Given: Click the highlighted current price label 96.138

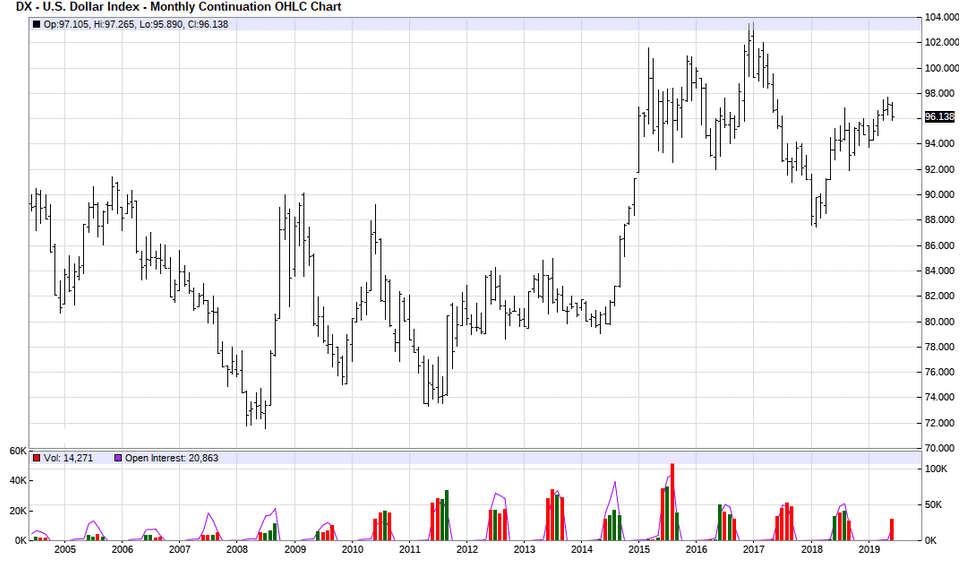Looking at the screenshot, I should click(940, 117).
